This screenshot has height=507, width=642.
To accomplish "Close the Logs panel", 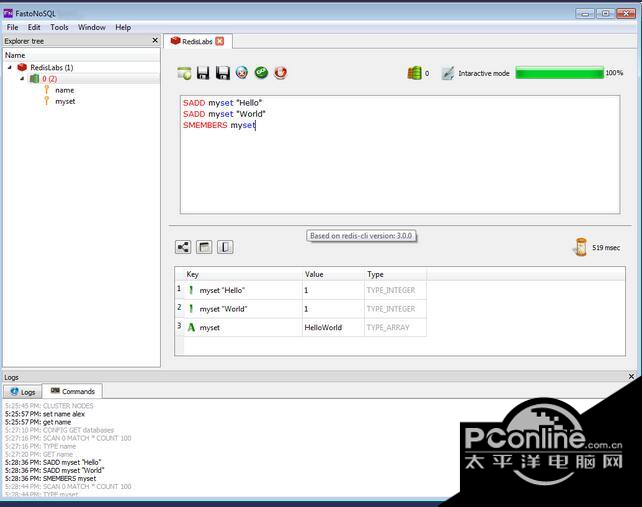I will pyautogui.click(x=631, y=376).
